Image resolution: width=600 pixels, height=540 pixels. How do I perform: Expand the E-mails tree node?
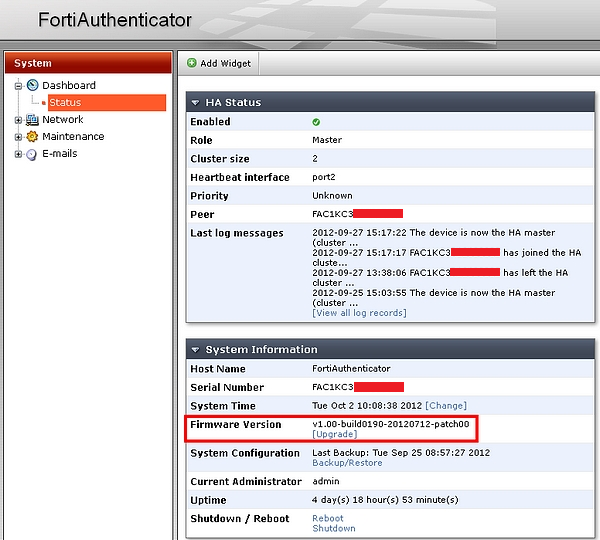[x=18, y=154]
